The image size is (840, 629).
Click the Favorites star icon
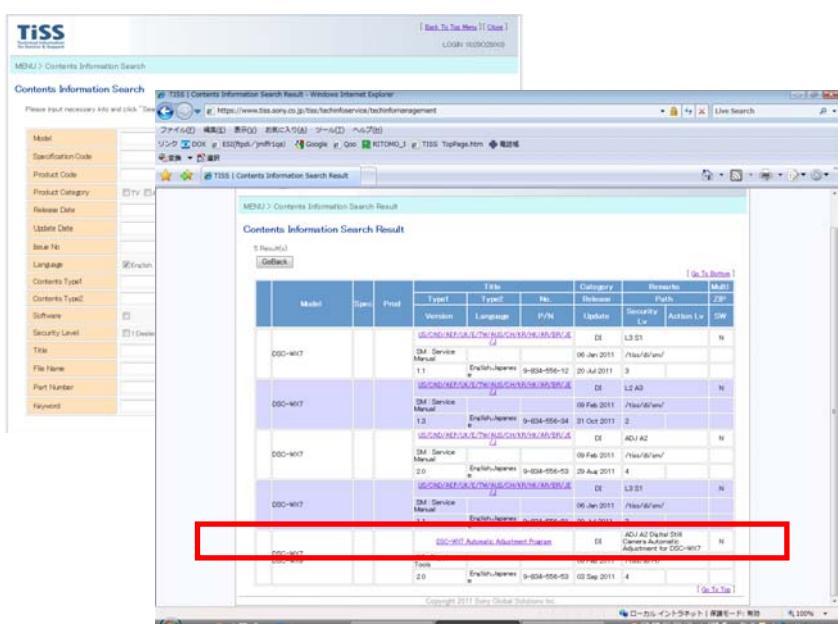tap(168, 174)
